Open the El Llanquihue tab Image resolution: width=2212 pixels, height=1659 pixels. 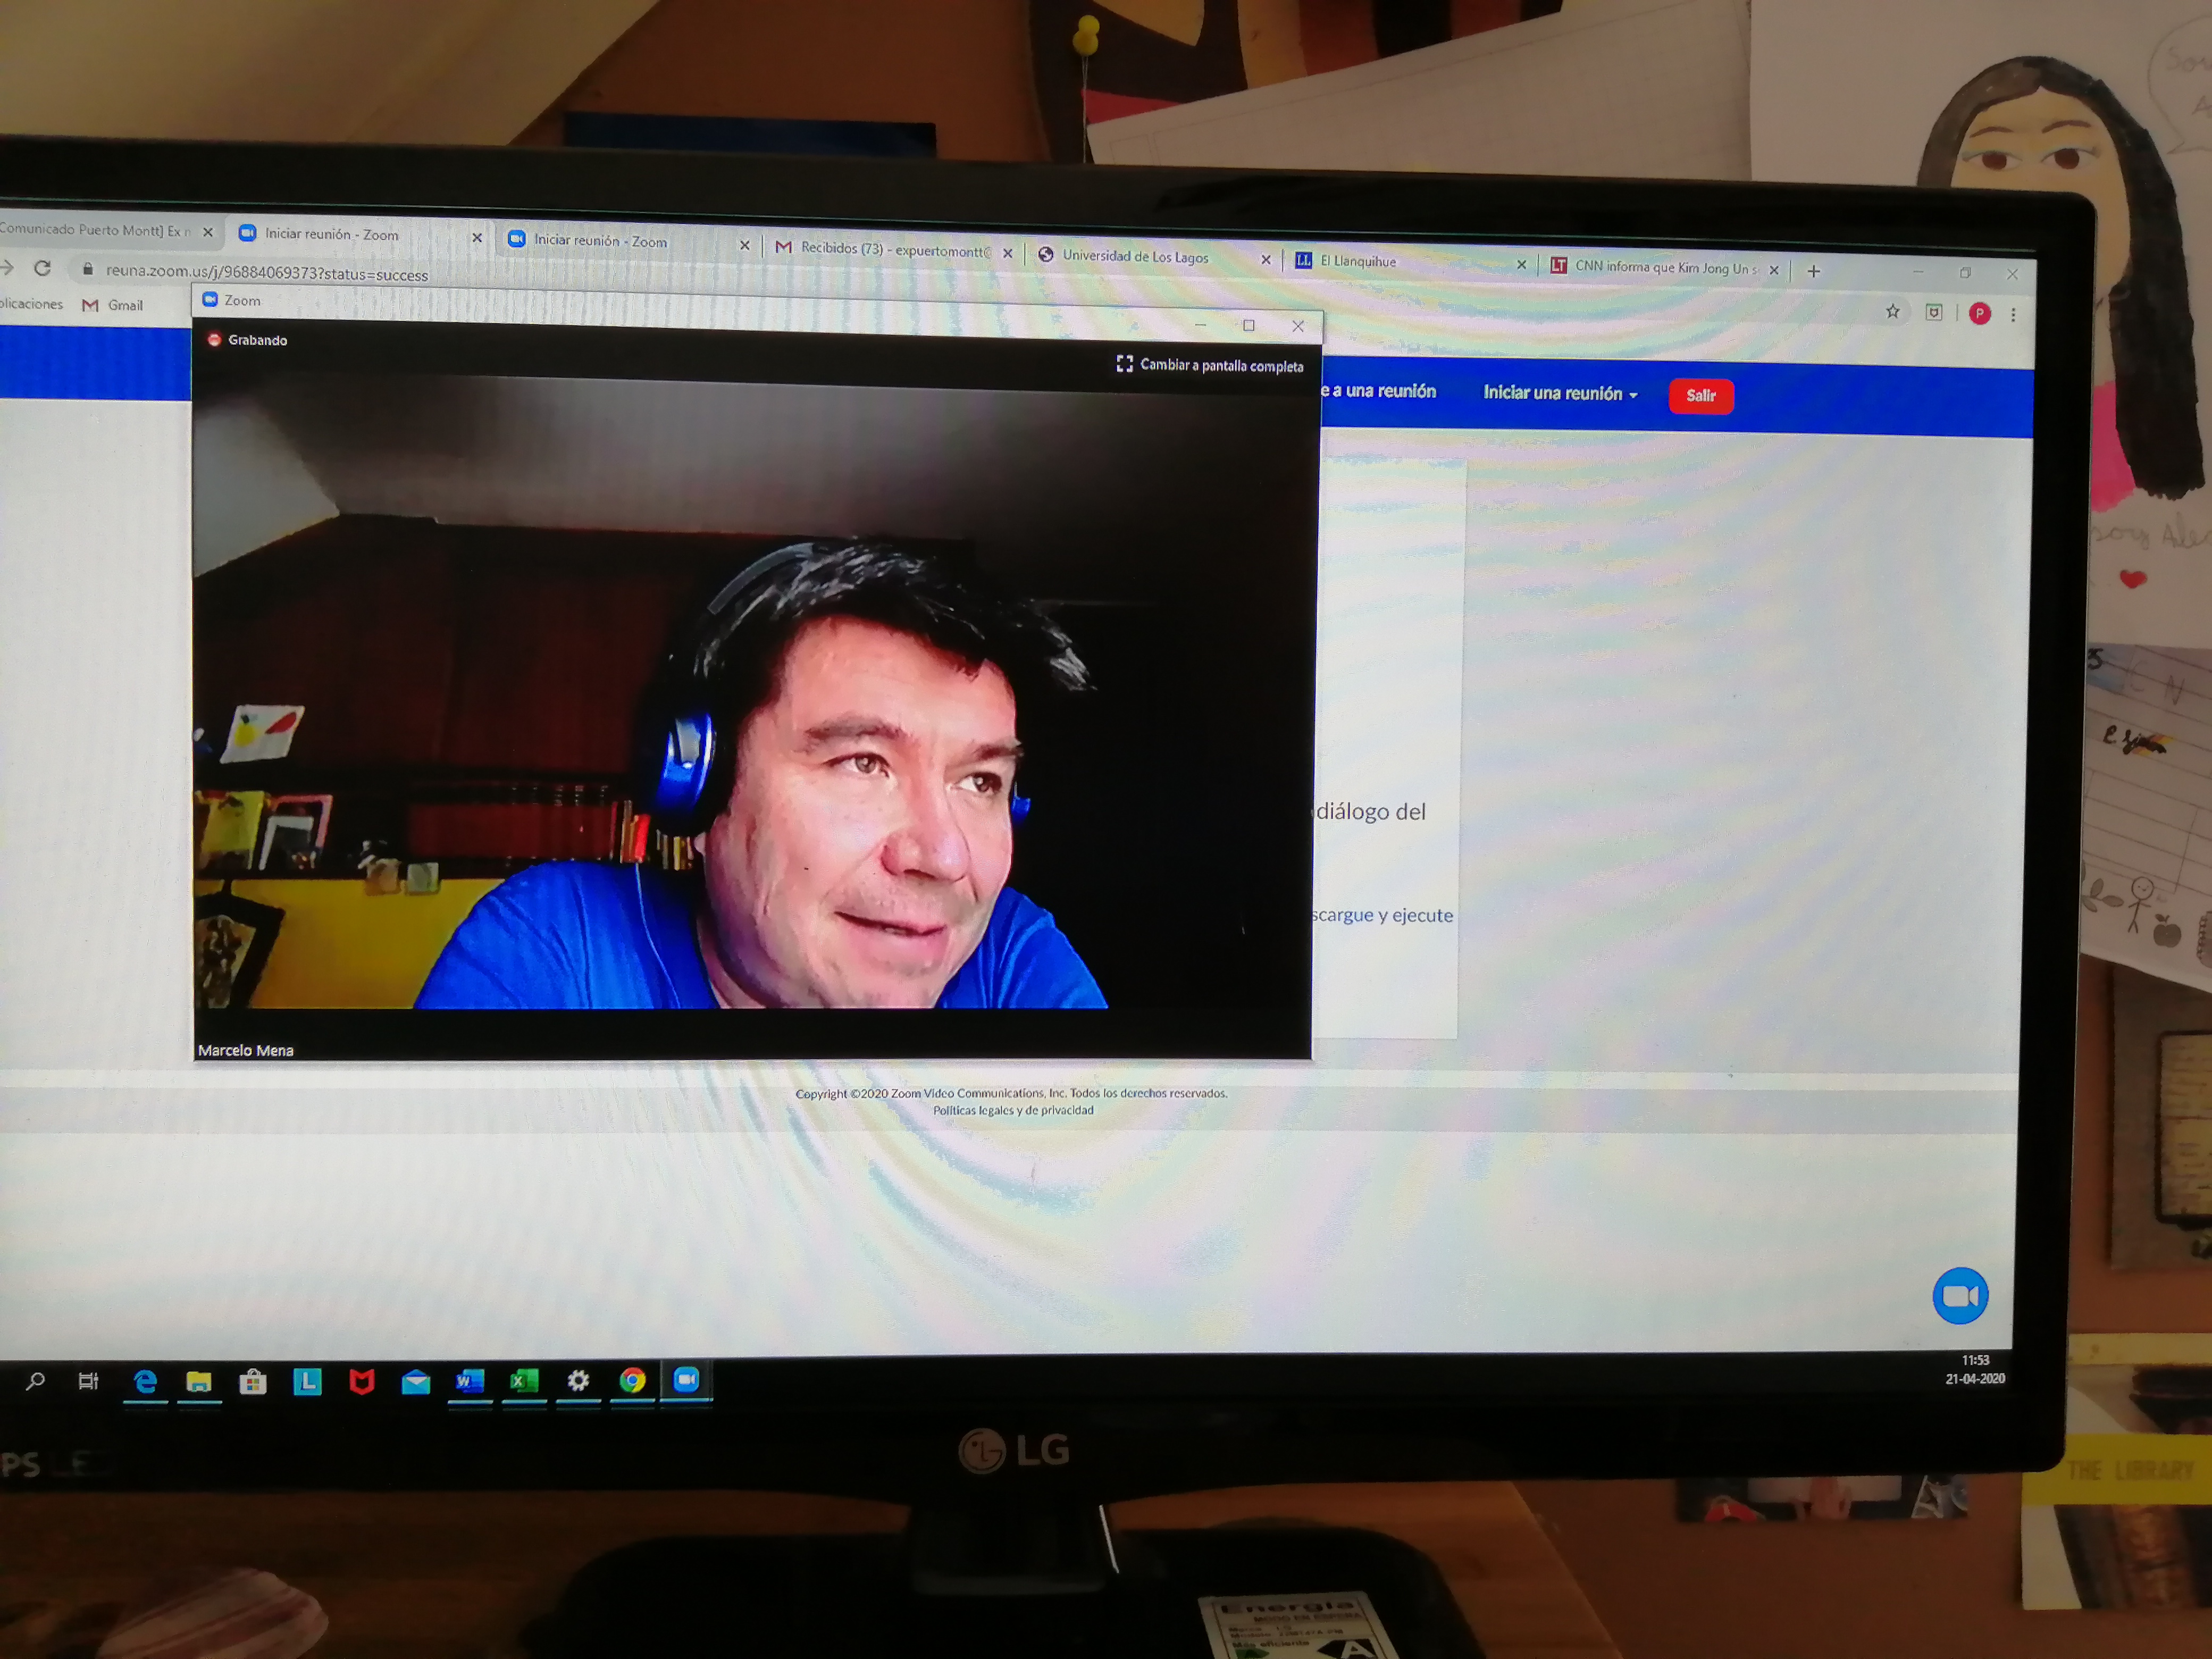(1358, 262)
